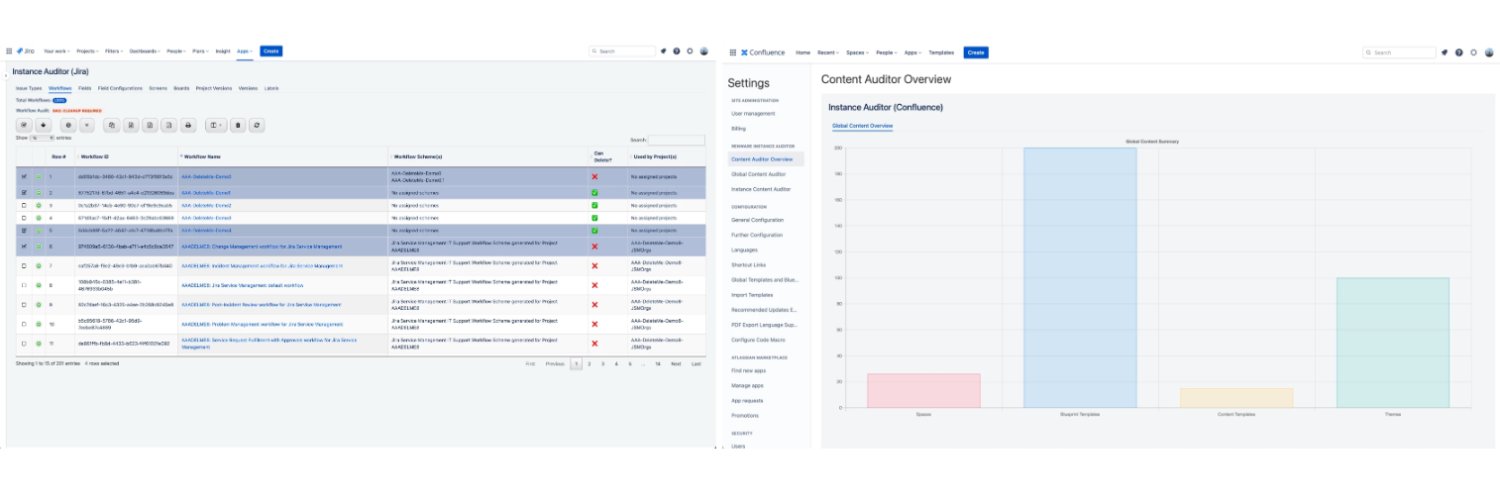Click the Confluence Create button
This screenshot has width=1500, height=500.
[x=976, y=52]
